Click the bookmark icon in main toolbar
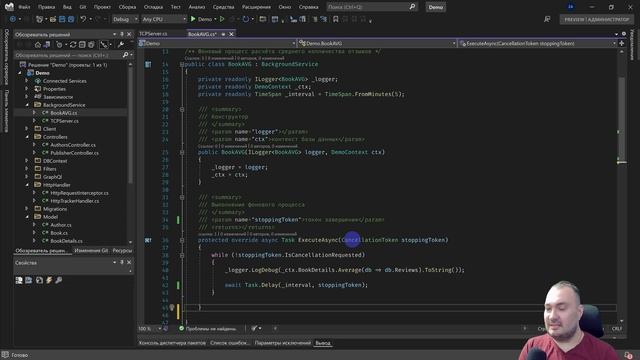Image resolution: width=640 pixels, height=360 pixels. coord(336,19)
